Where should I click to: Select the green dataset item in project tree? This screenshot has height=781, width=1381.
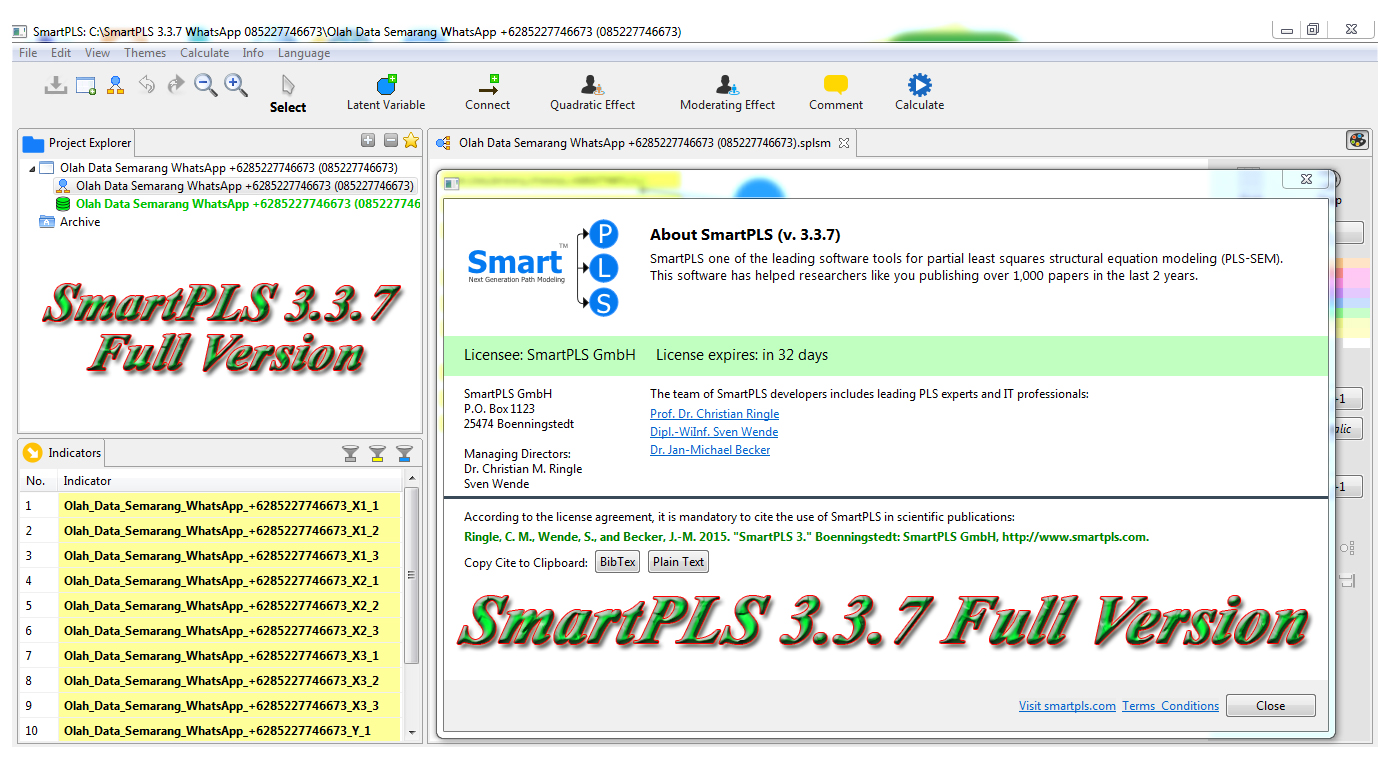coord(238,204)
